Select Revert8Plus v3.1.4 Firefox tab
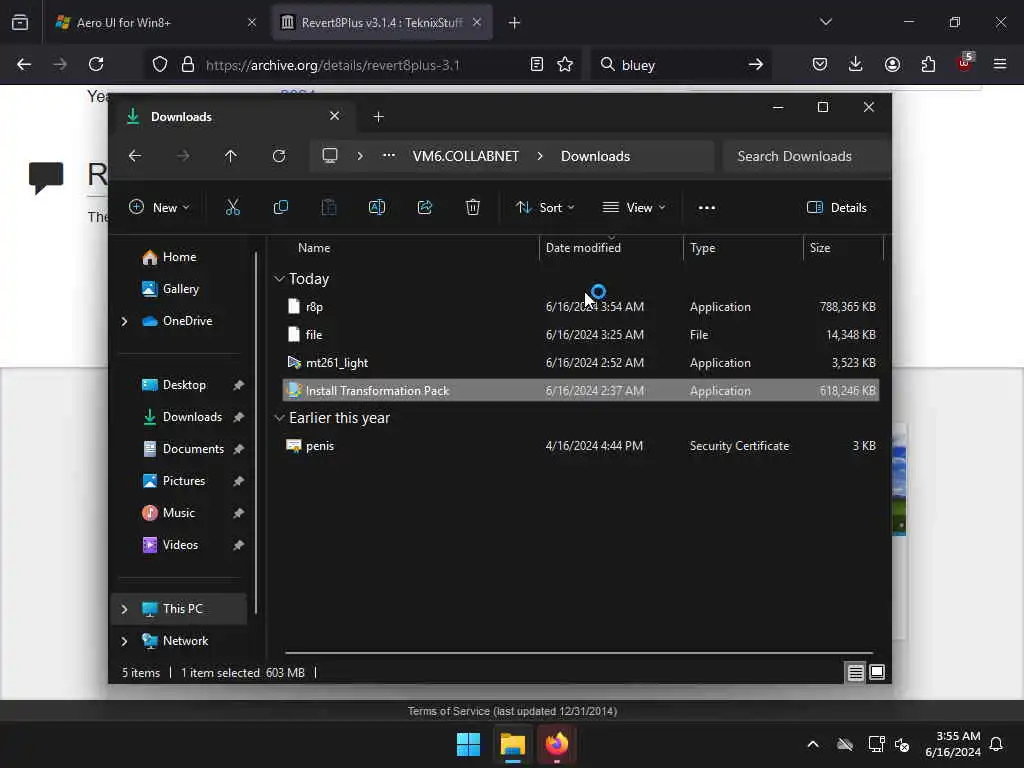The width and height of the screenshot is (1024, 768). pyautogui.click(x=381, y=23)
